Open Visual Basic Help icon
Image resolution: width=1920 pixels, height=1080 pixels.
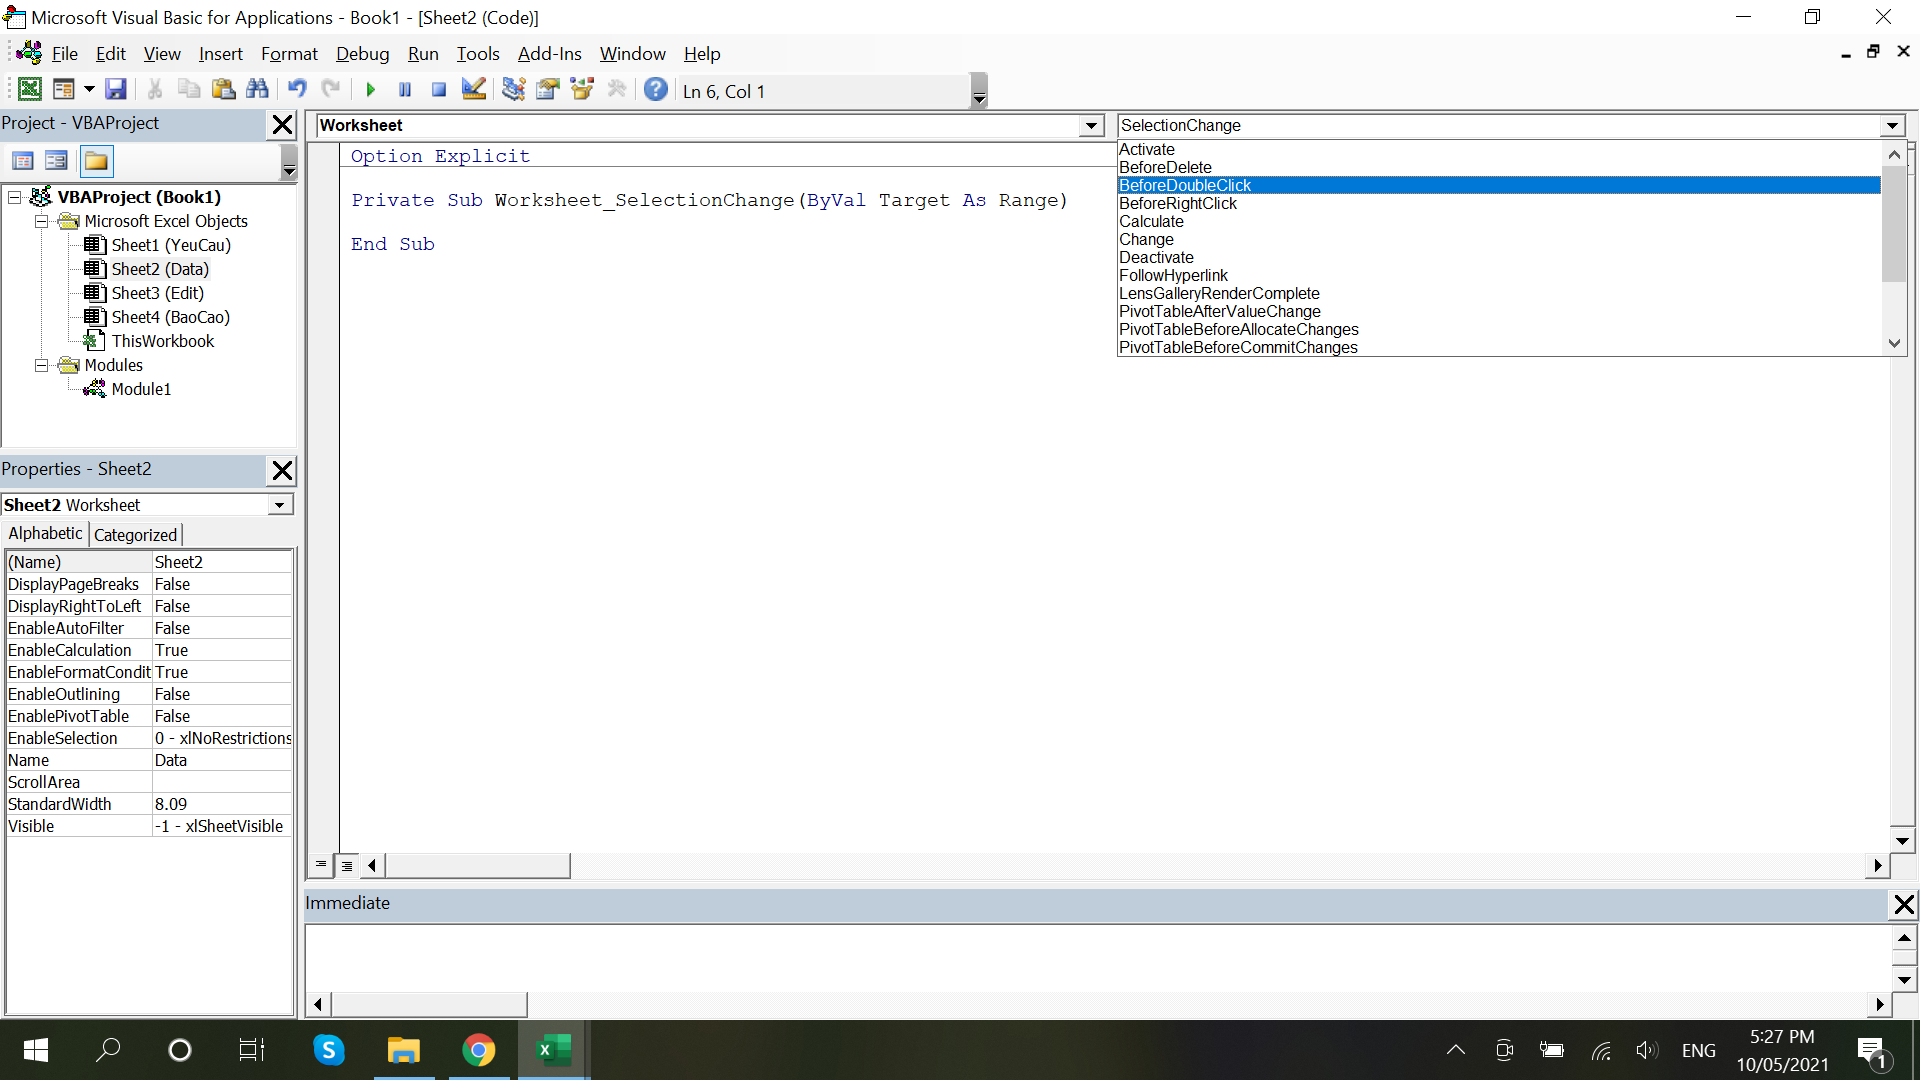click(656, 90)
